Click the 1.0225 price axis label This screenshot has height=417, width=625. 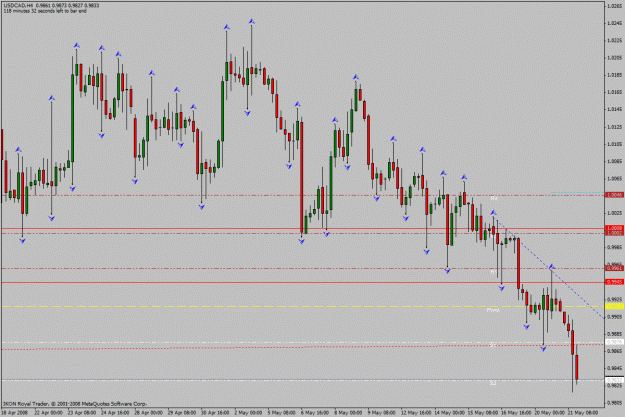click(614, 40)
